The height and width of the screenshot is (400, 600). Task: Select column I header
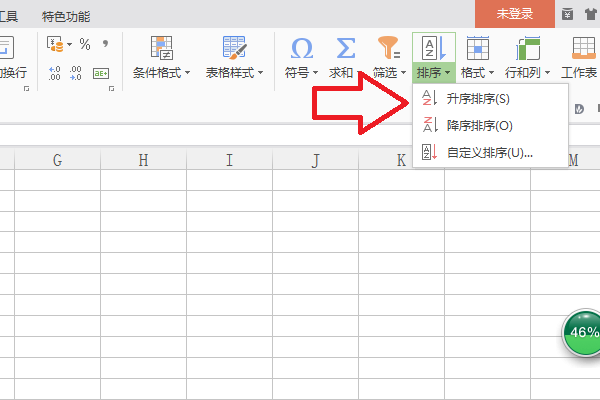(230, 160)
